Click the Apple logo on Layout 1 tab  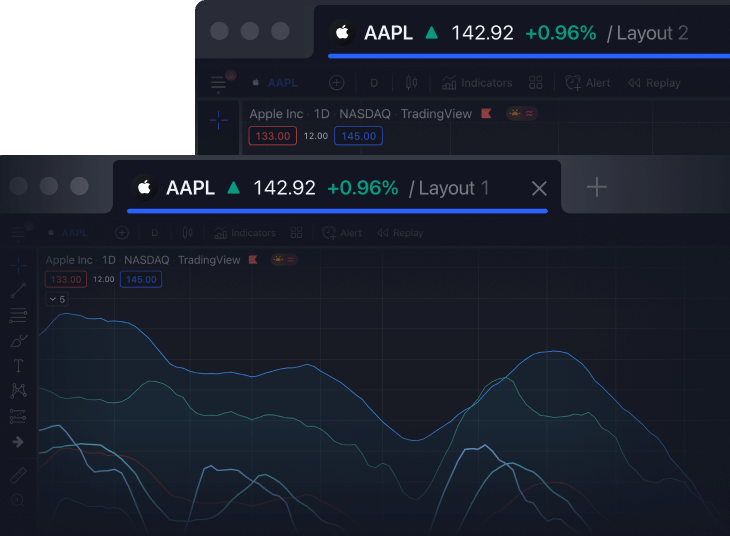(x=144, y=188)
